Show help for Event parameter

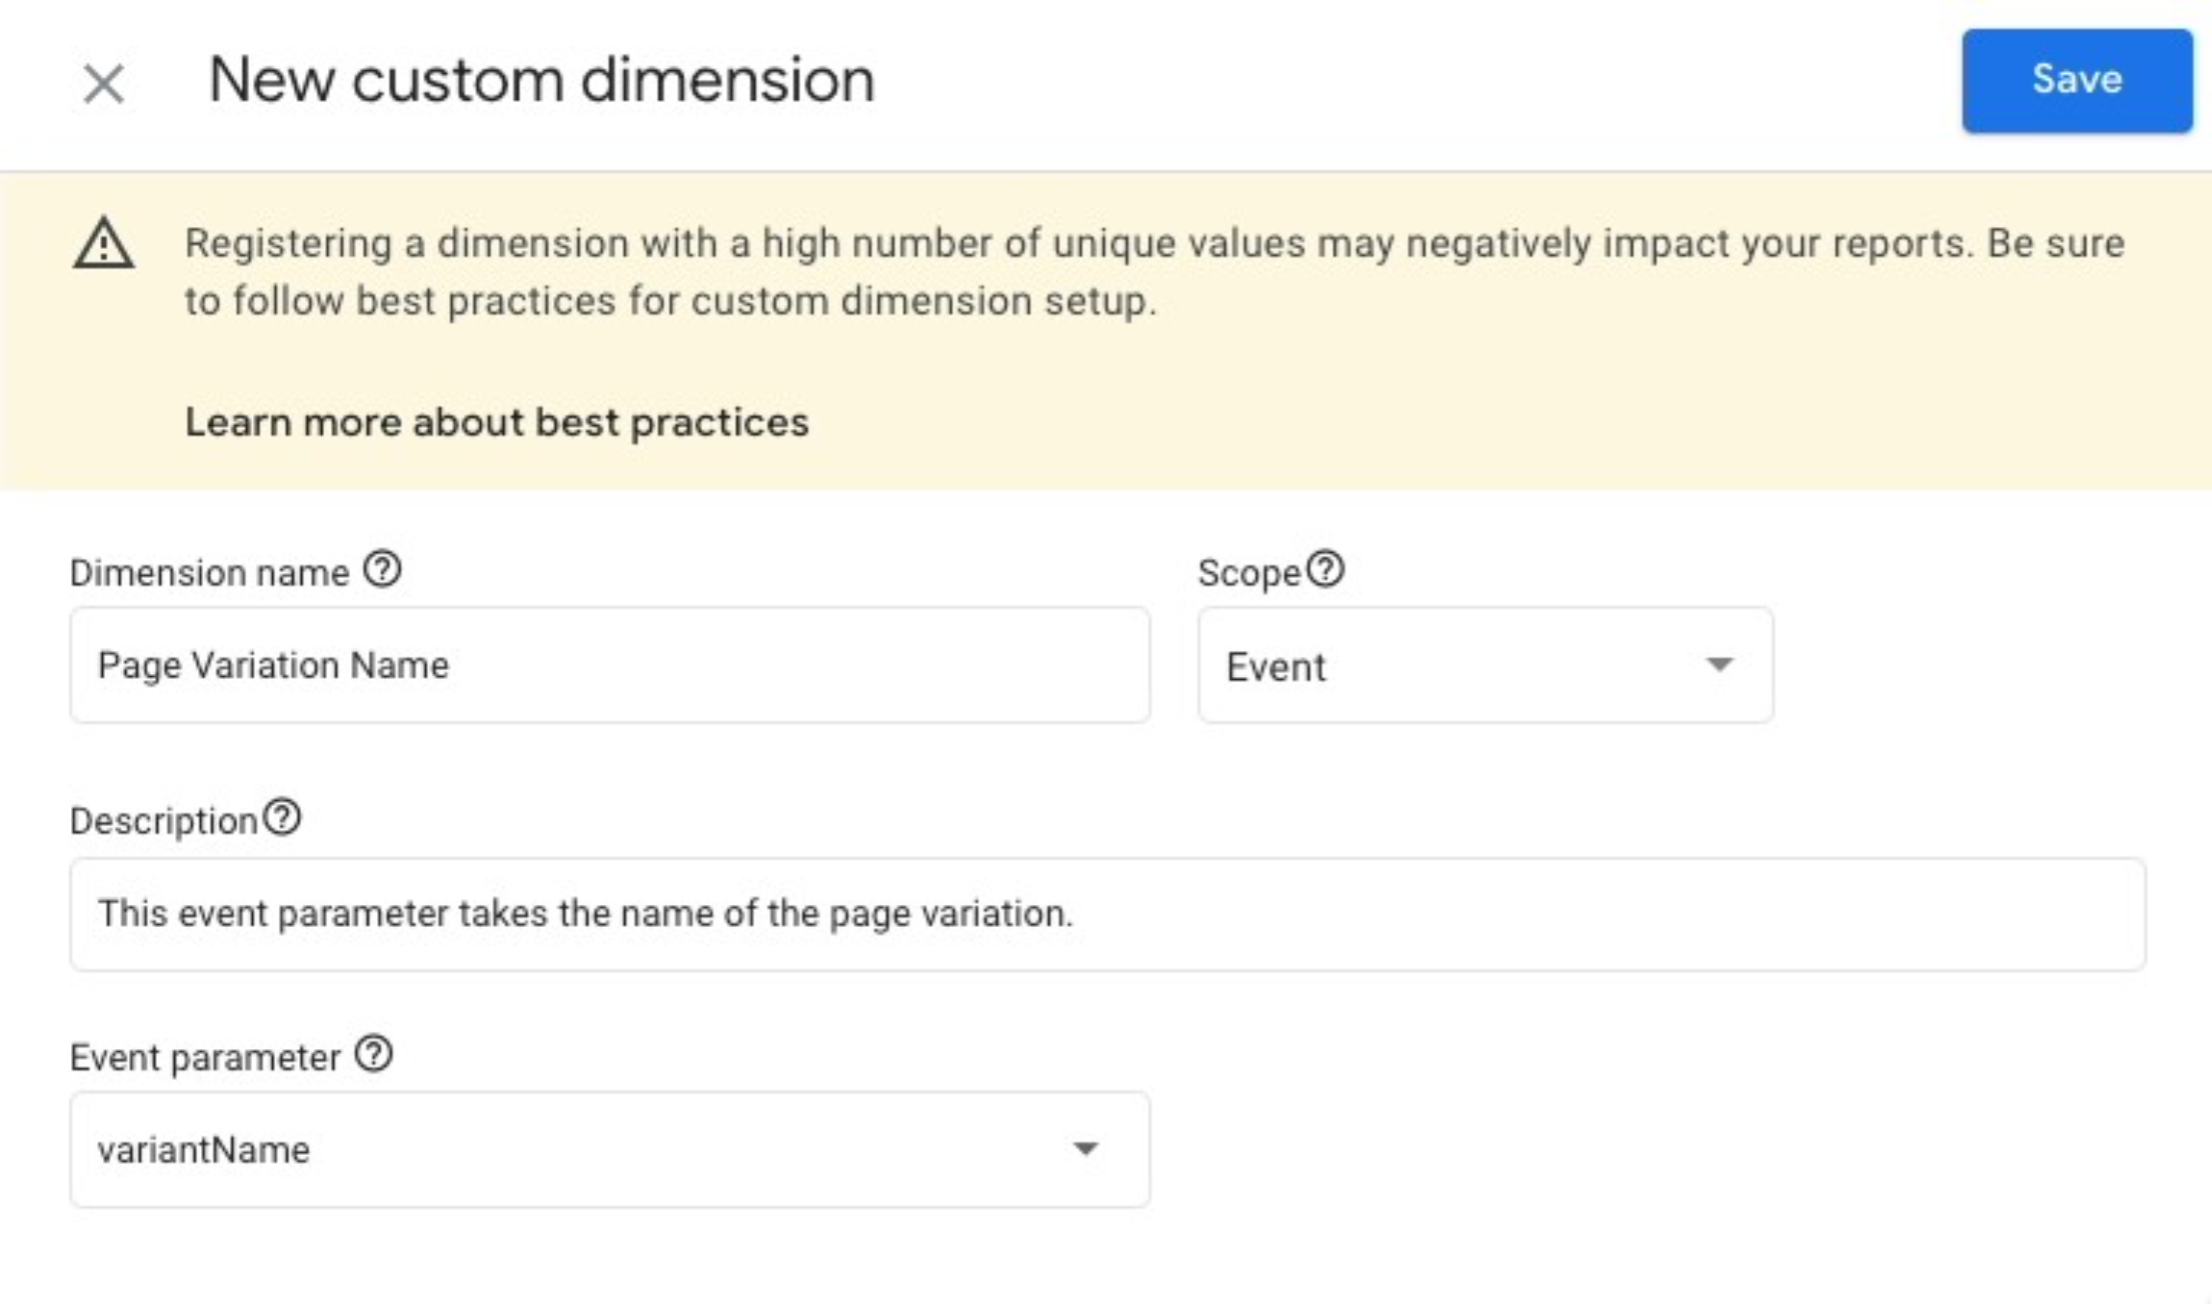point(374,1054)
